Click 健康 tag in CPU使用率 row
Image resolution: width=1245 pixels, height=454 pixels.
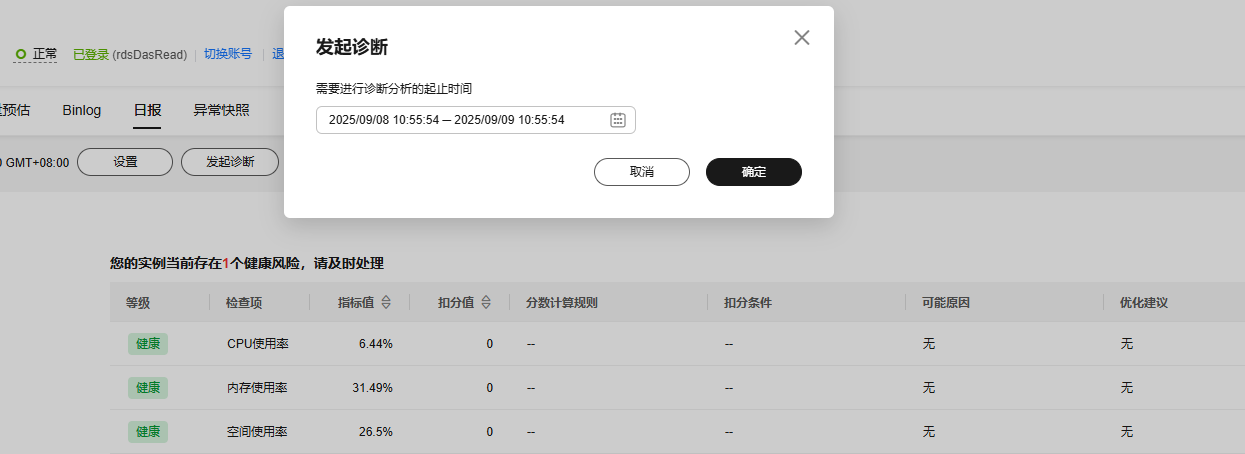(148, 344)
